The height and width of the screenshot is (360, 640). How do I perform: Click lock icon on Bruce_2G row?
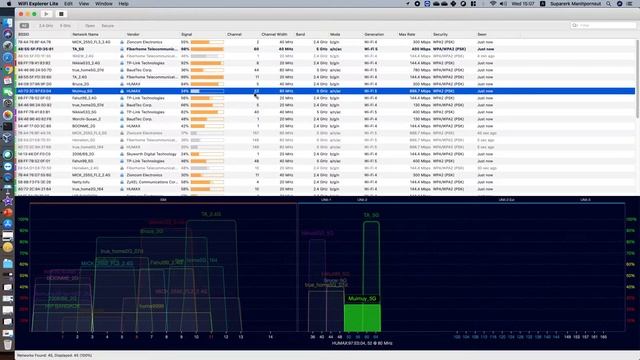point(122,84)
